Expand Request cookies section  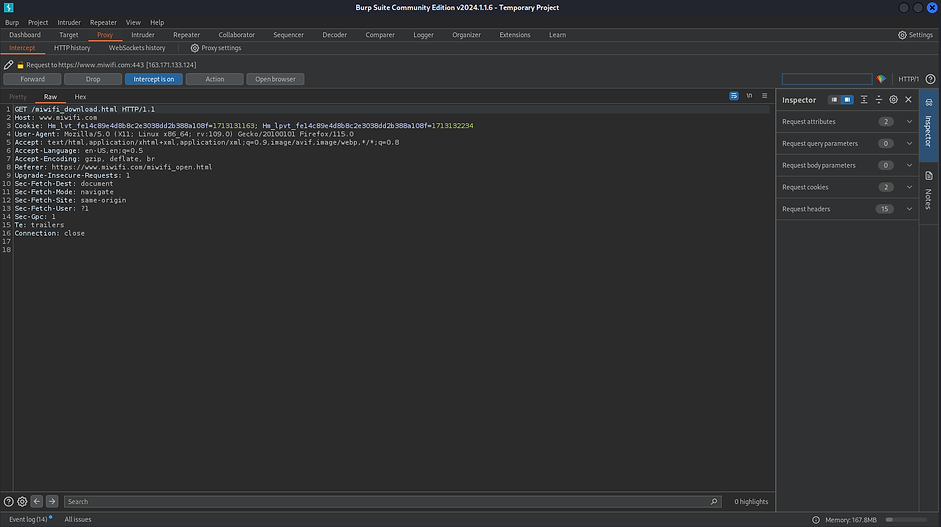(x=847, y=187)
